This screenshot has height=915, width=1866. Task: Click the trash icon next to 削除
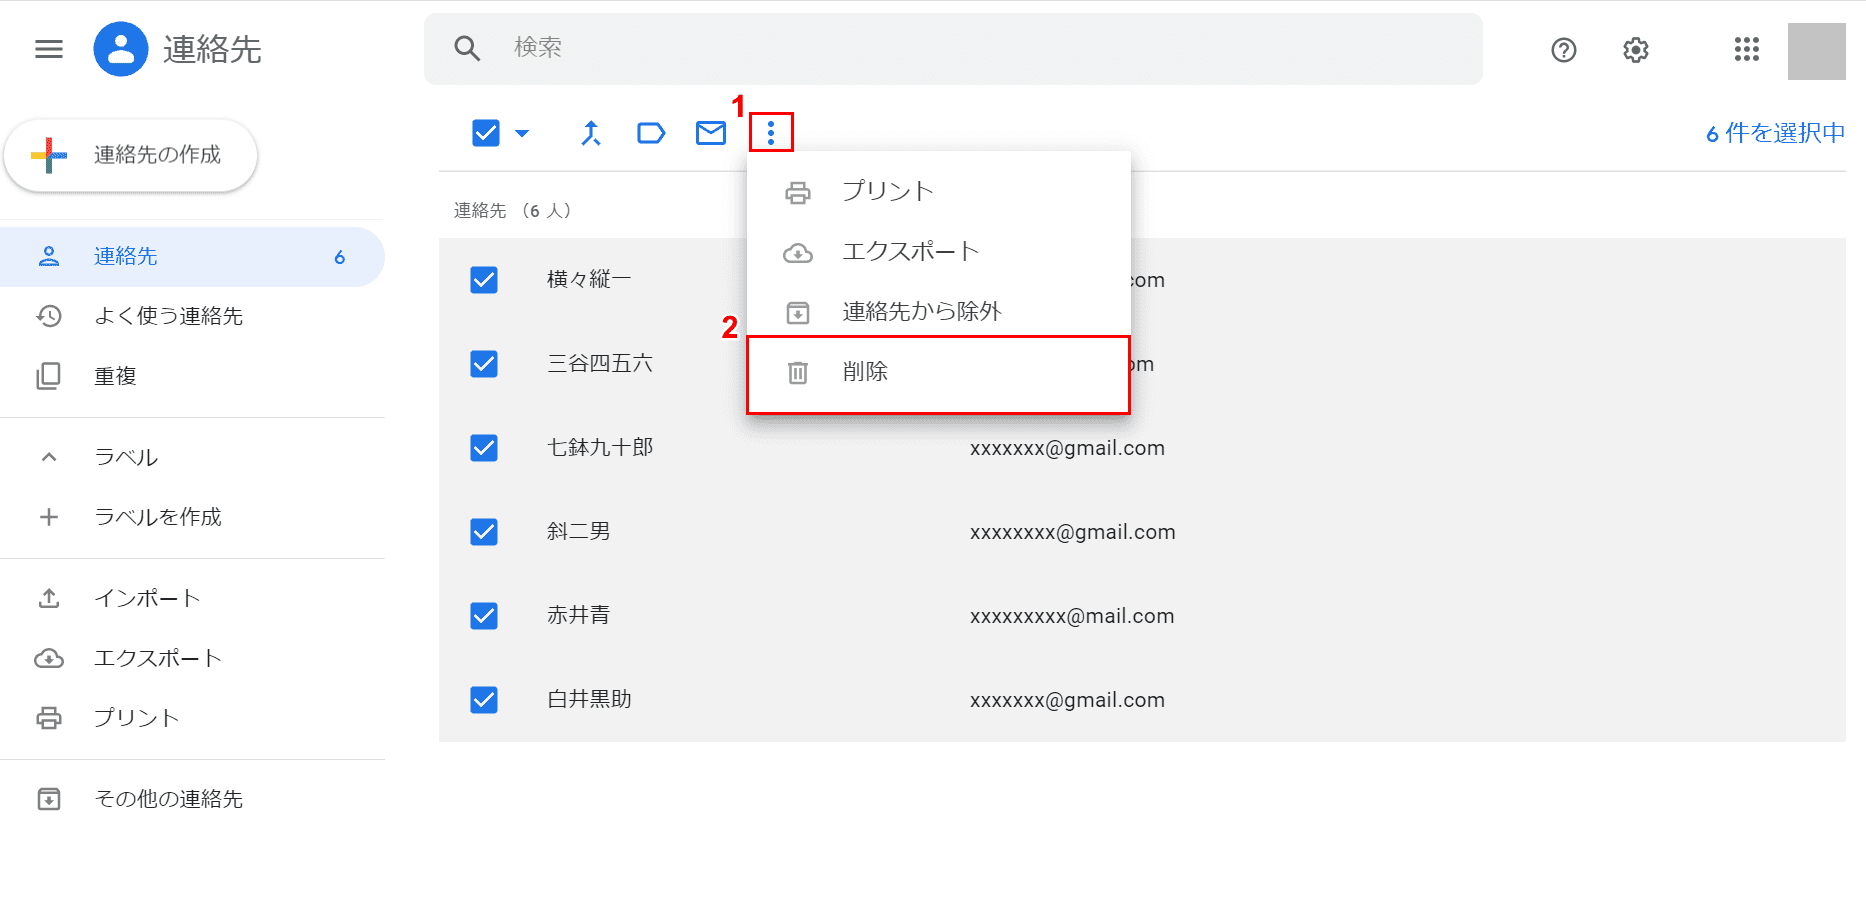[x=798, y=373]
